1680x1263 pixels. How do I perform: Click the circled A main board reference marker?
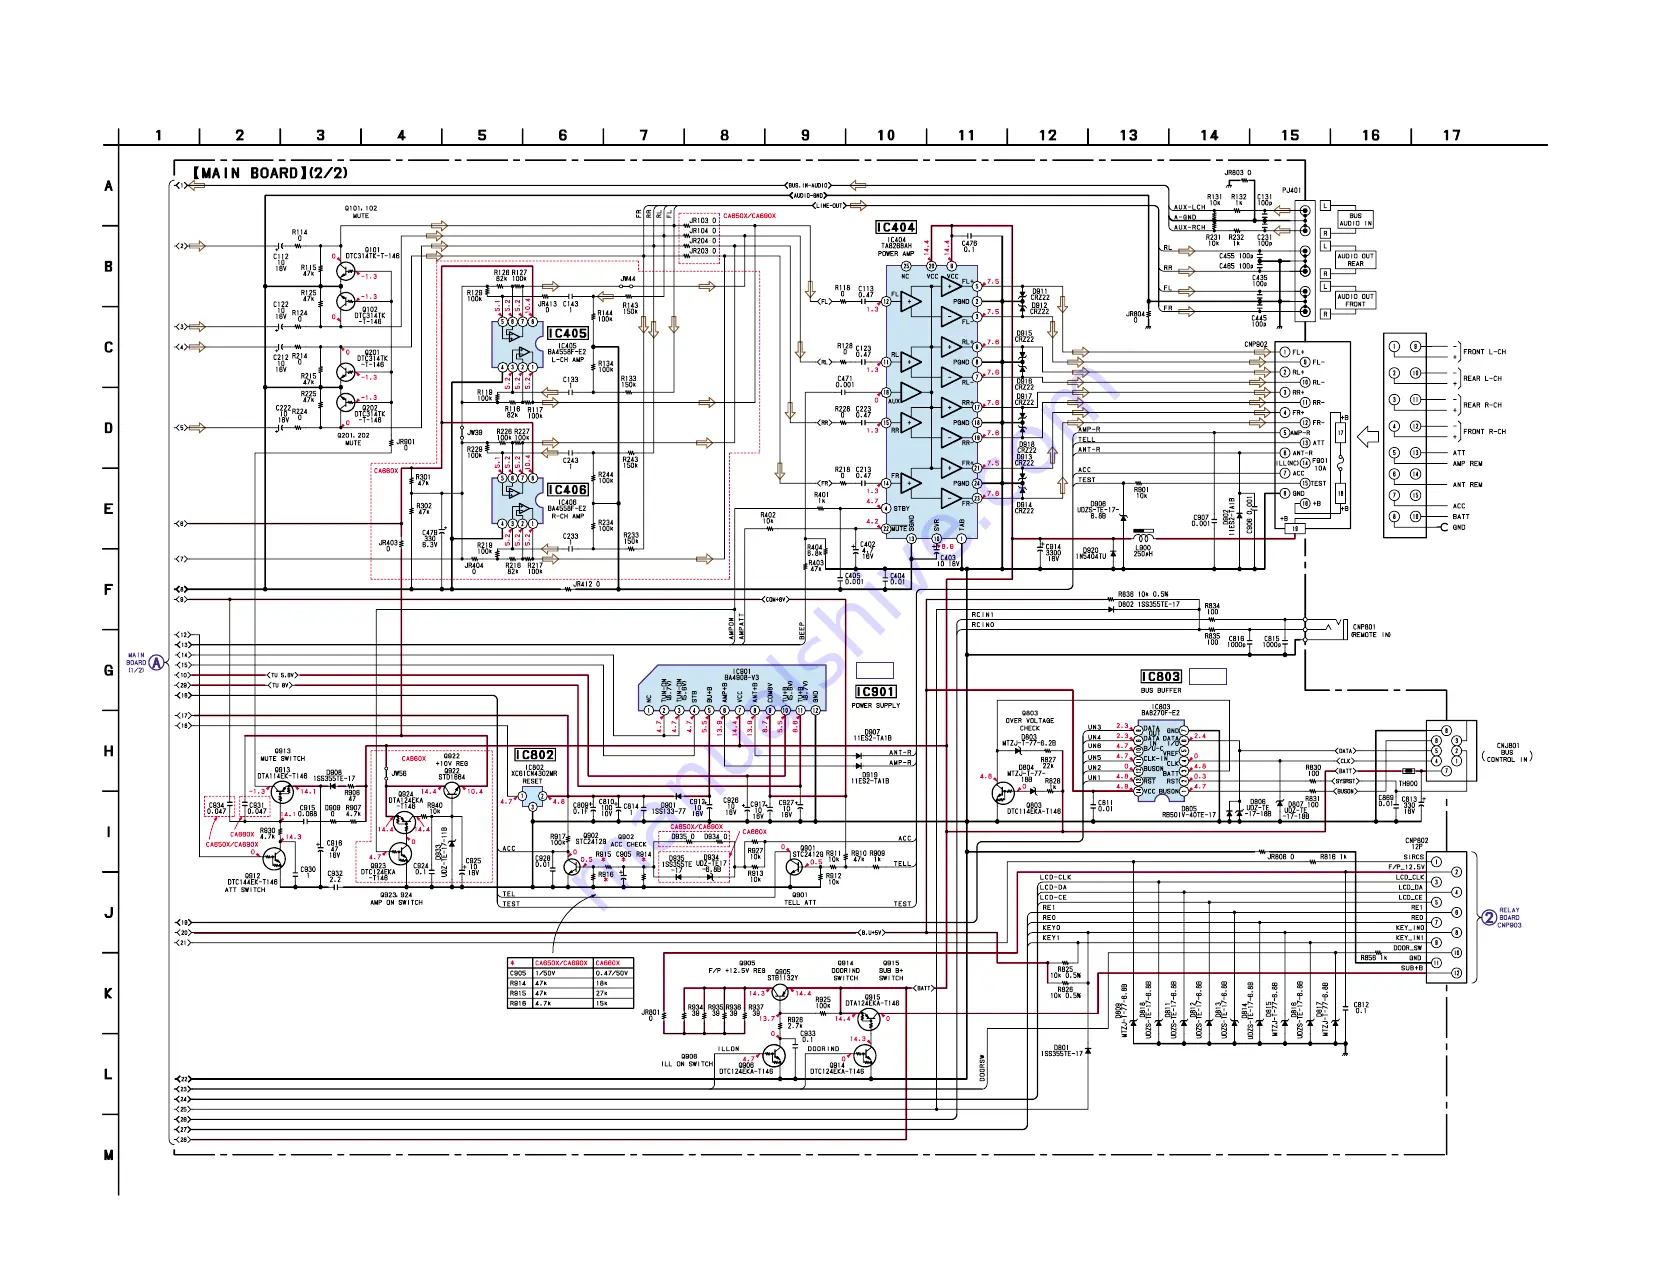(x=157, y=662)
